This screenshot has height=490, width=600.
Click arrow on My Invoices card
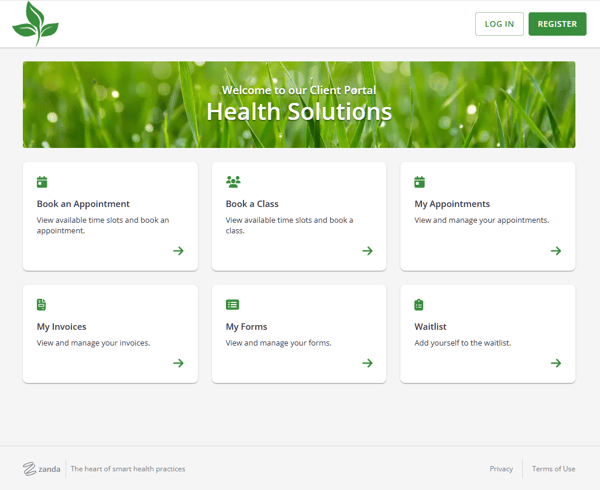click(178, 363)
